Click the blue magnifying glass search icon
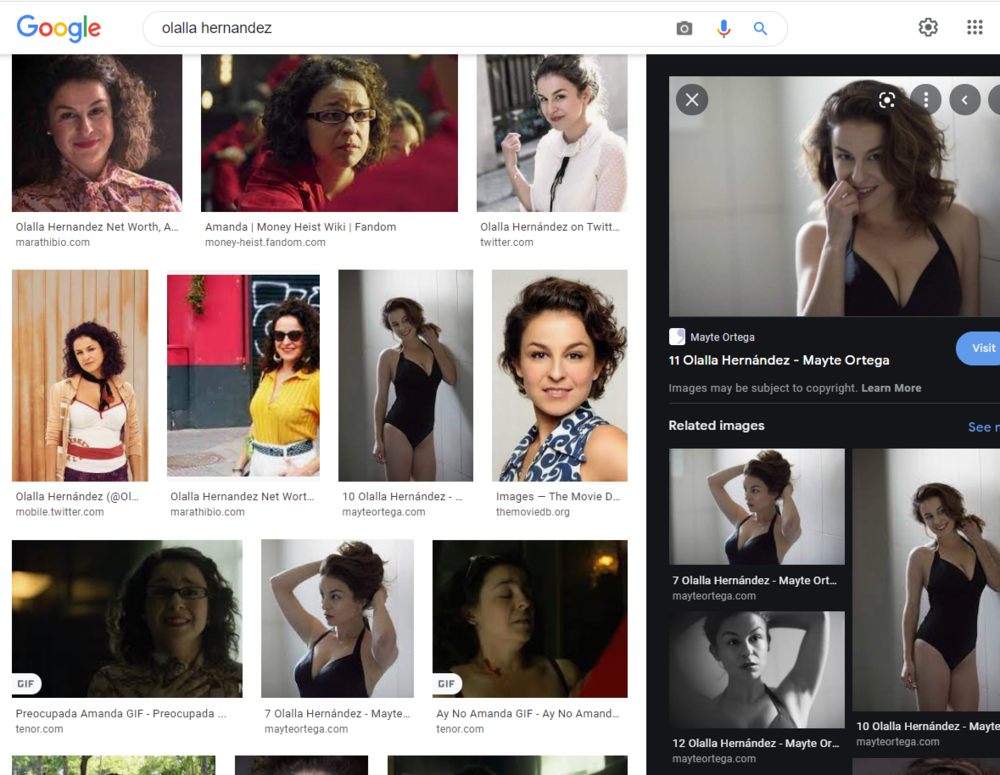Image resolution: width=1000 pixels, height=775 pixels. tap(760, 29)
